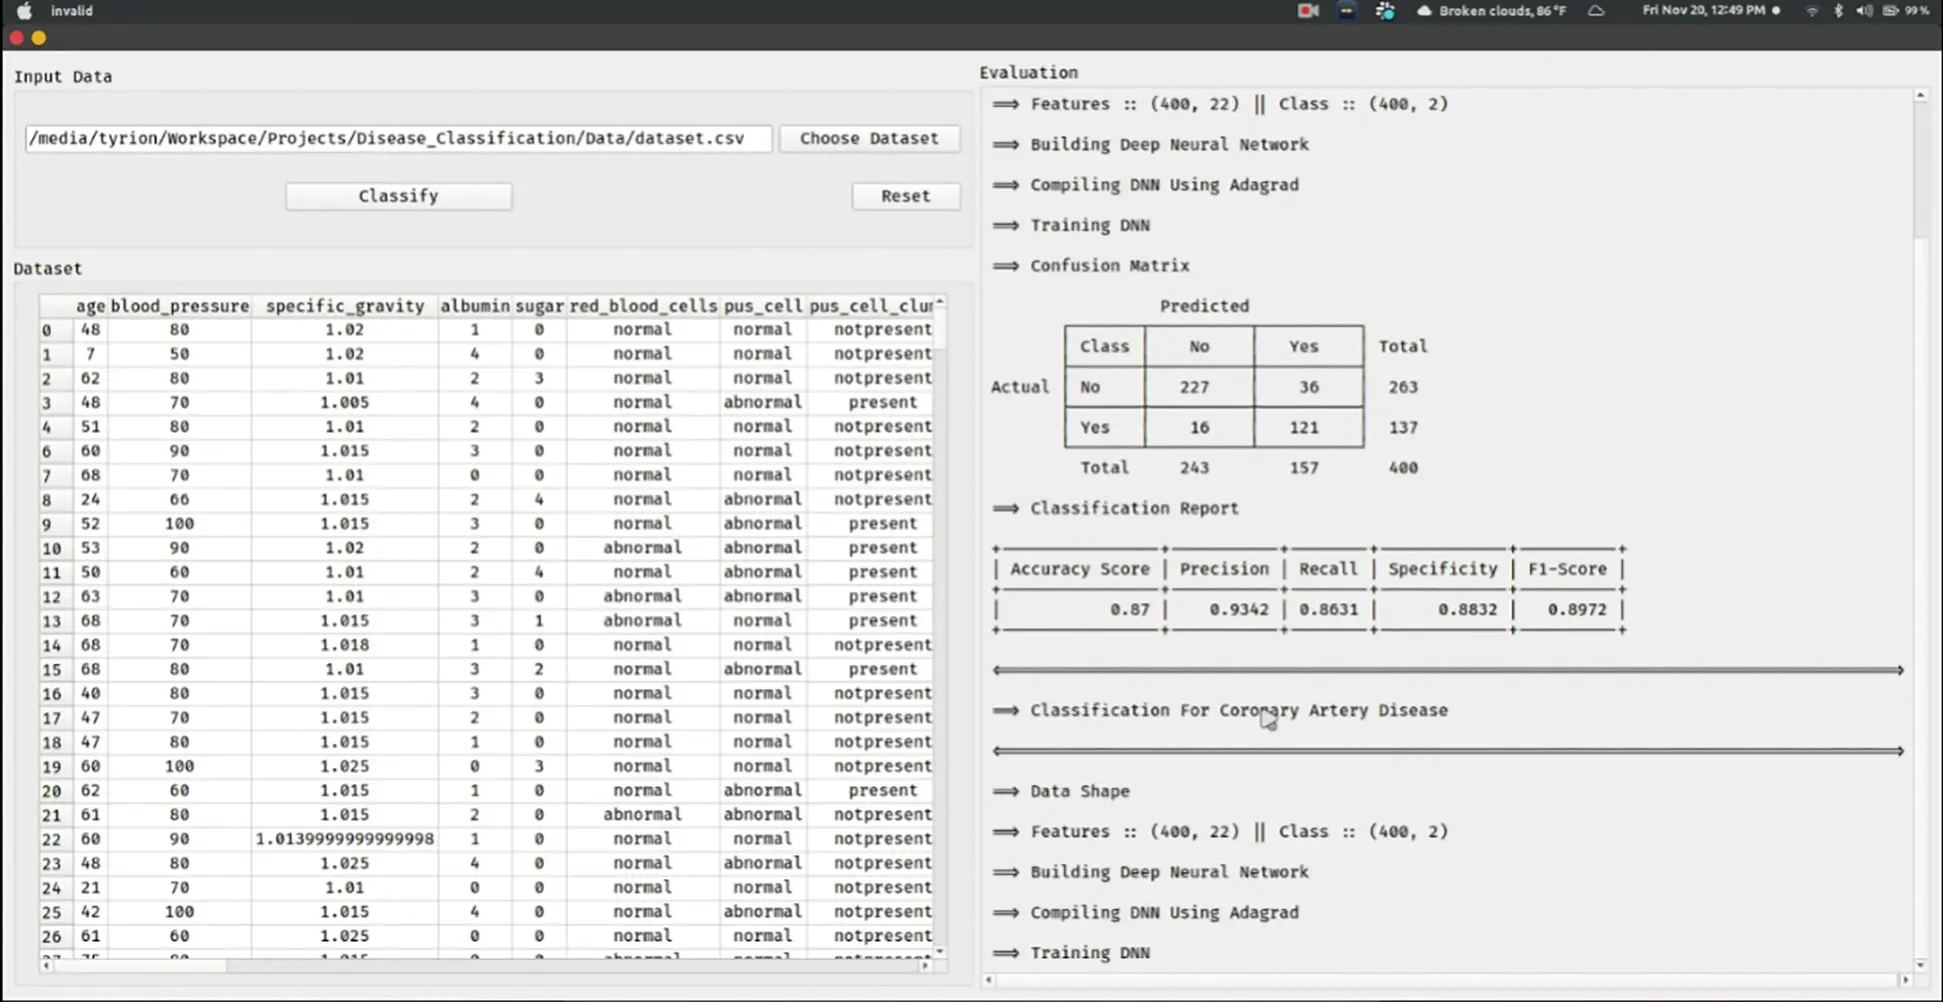The height and width of the screenshot is (1002, 1943).
Task: Click the 1.018 cell in row 14
Action: pos(345,645)
